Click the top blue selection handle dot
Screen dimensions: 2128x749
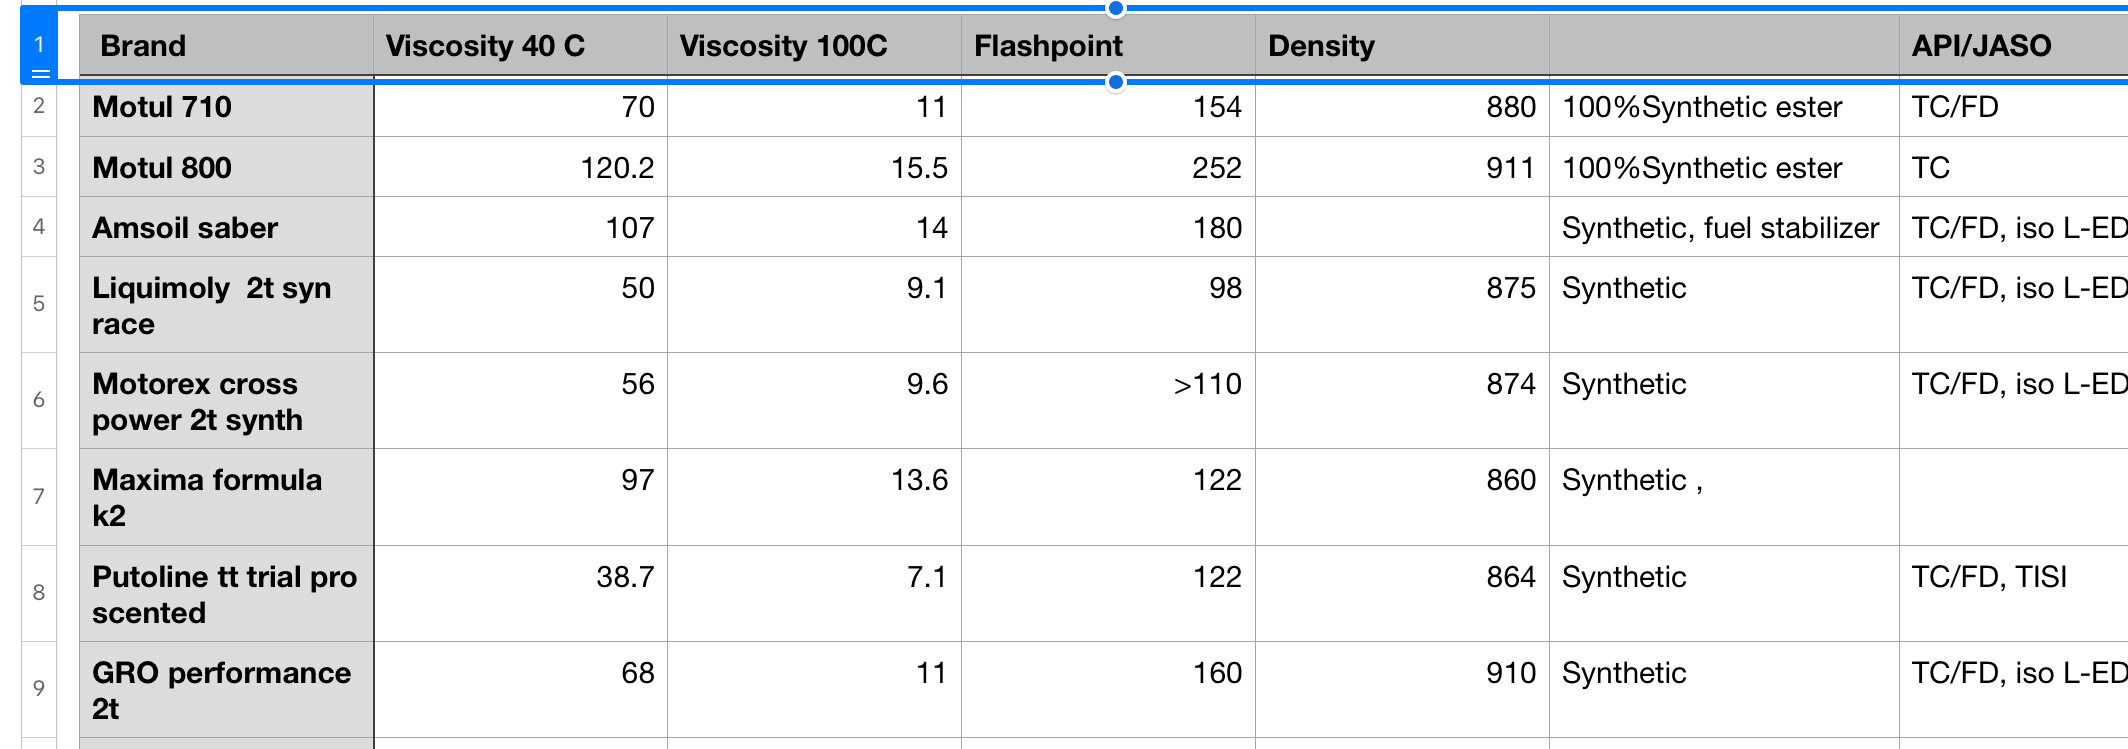coord(1116,9)
